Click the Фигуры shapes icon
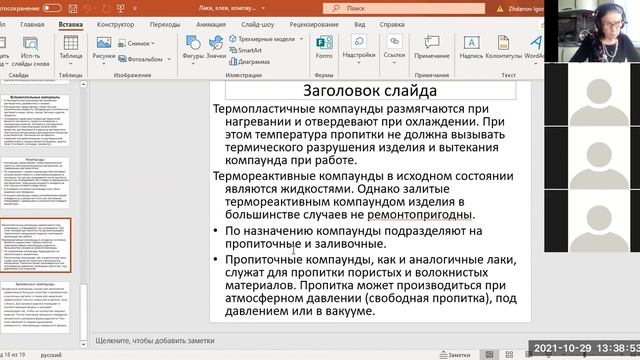The height and width of the screenshot is (360, 640). tap(193, 42)
